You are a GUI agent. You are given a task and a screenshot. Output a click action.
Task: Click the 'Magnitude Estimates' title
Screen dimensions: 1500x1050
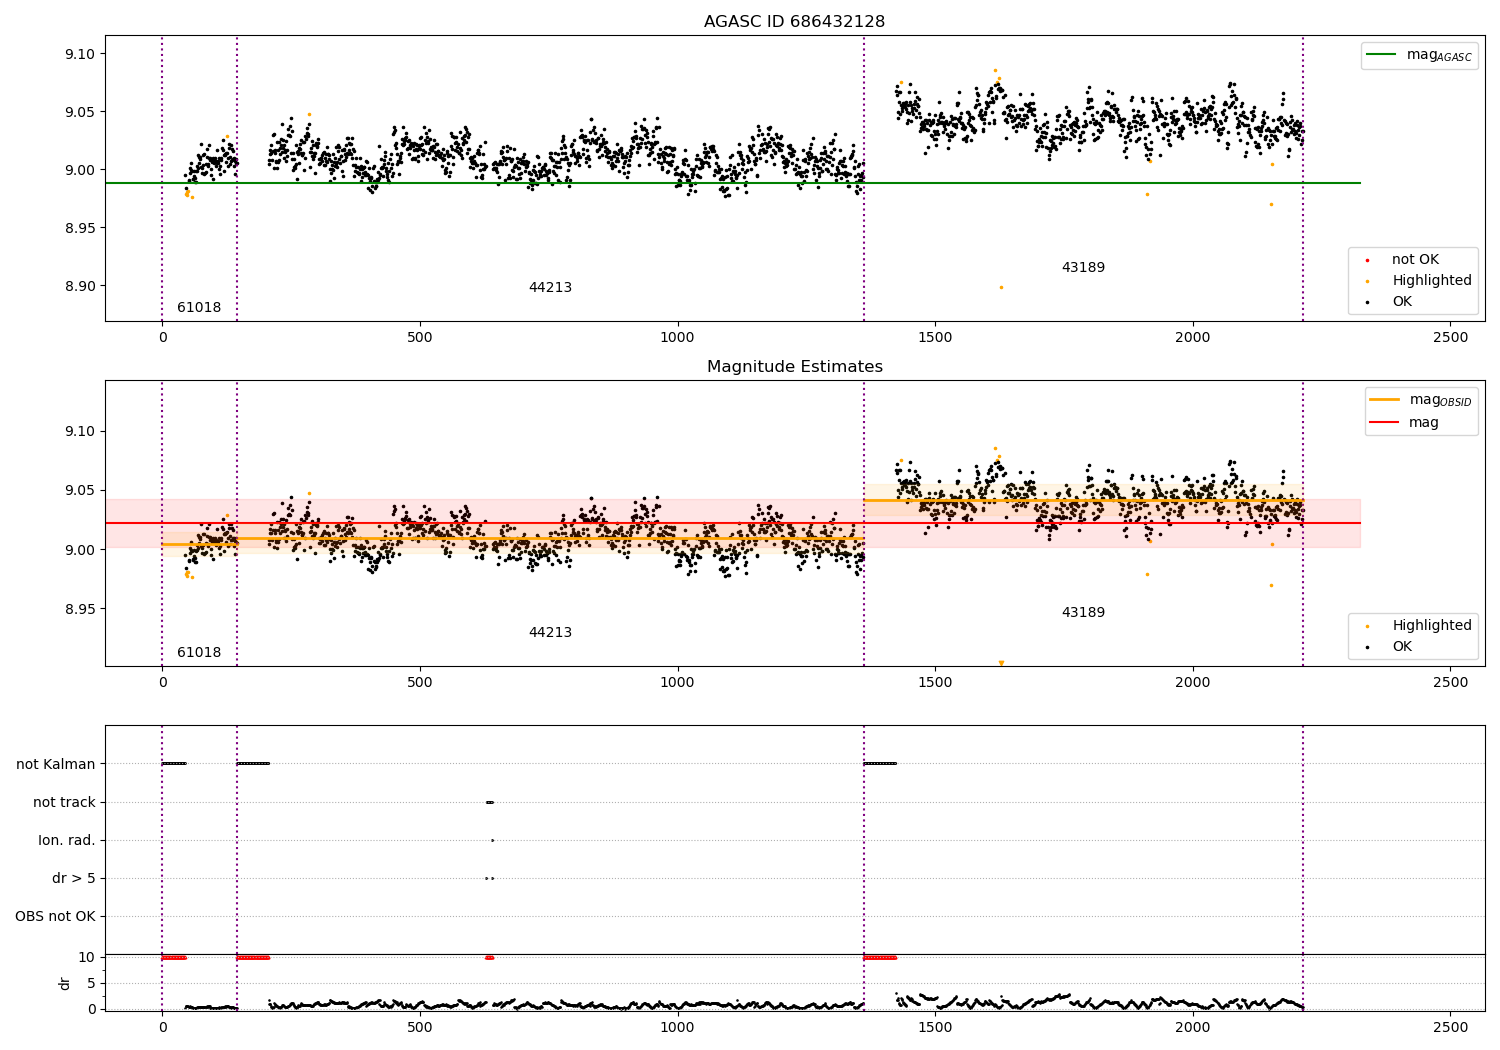[x=794, y=367]
